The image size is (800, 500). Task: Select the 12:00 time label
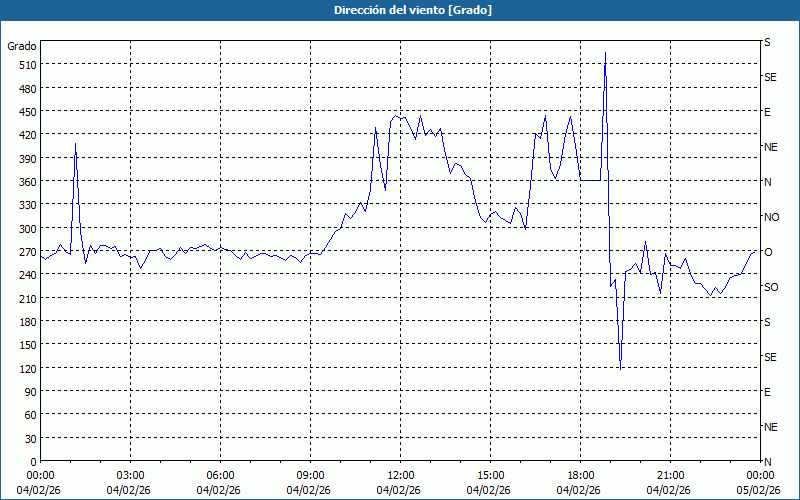pyautogui.click(x=400, y=475)
